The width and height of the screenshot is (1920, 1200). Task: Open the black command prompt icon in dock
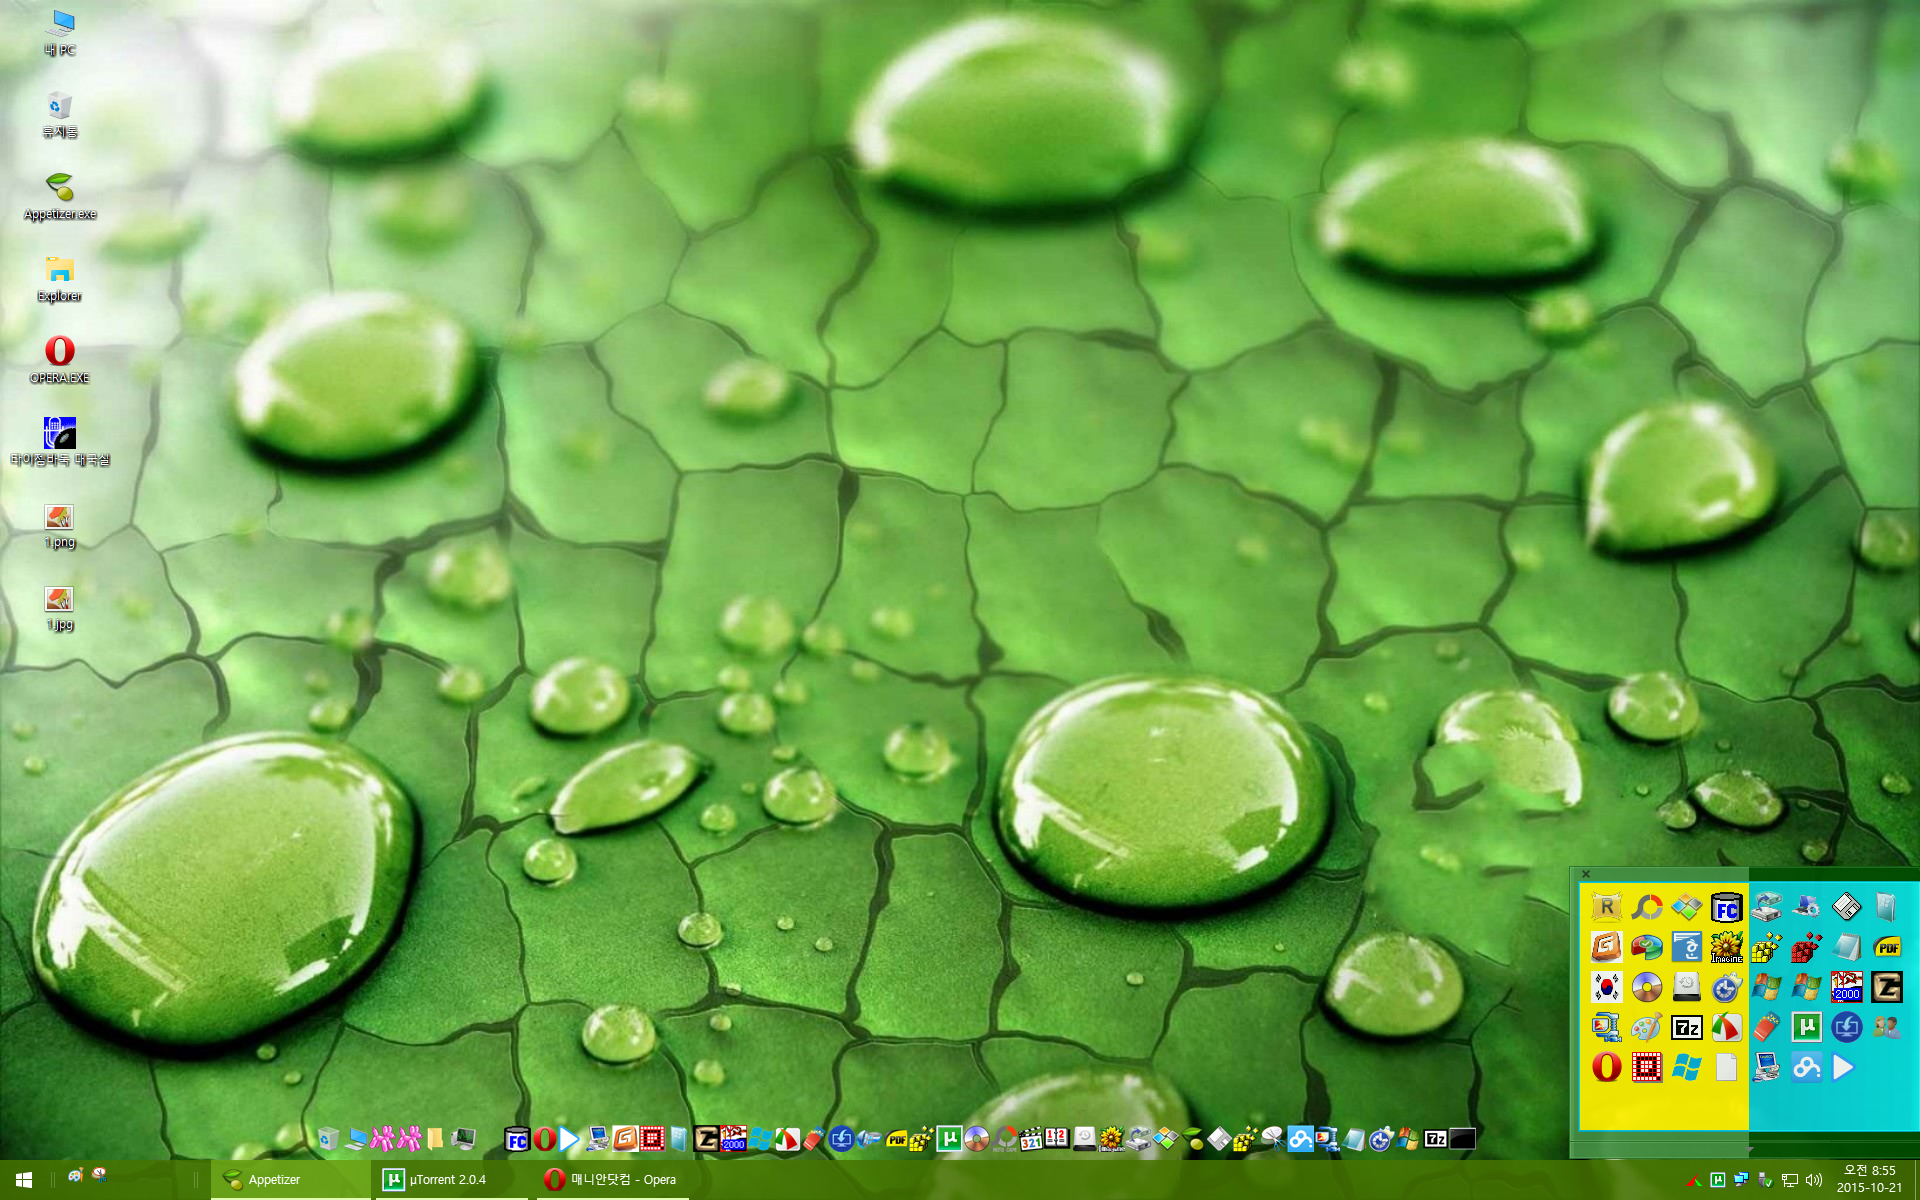click(x=1462, y=1138)
